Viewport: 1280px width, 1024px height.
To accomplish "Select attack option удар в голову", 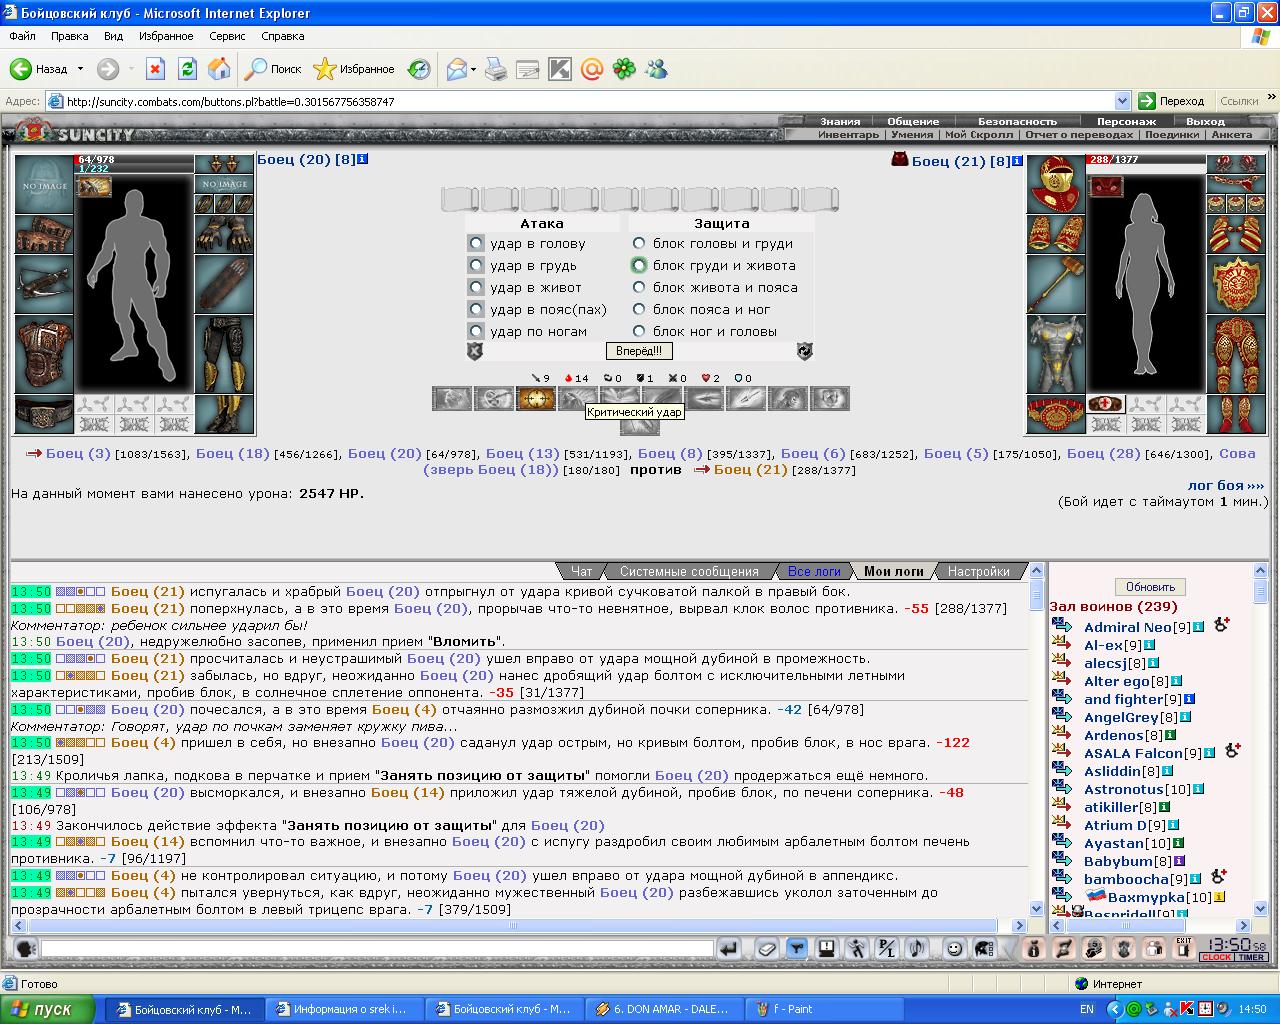I will click(476, 243).
